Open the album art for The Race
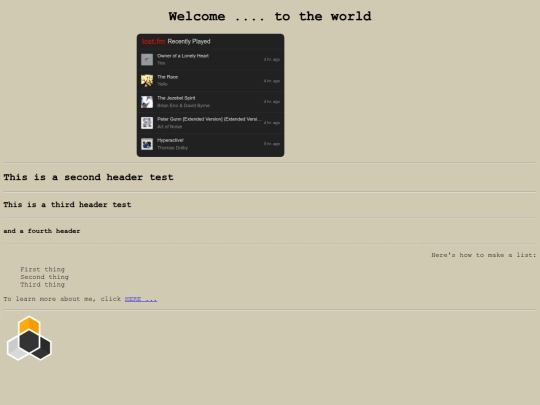Viewport: 540px width, 405px height. 147,81
